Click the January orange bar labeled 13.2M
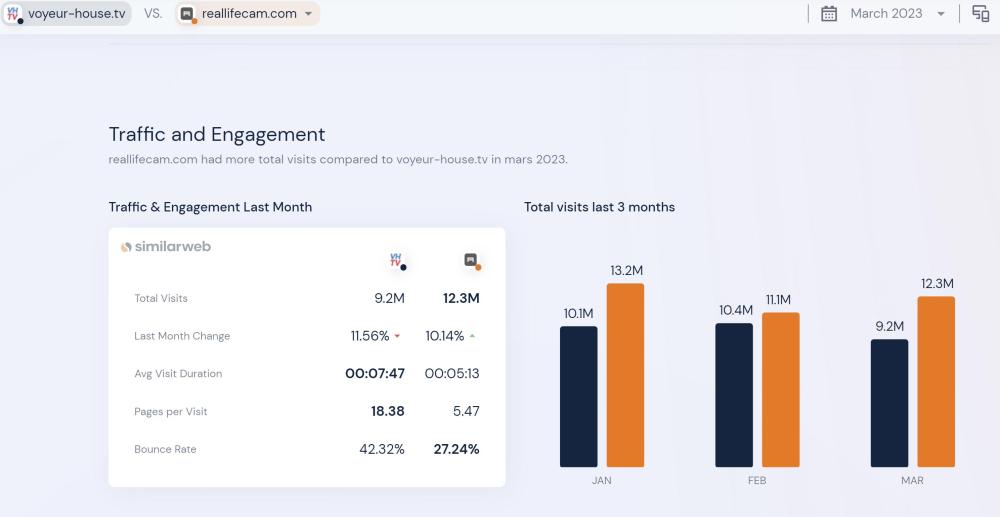The width and height of the screenshot is (1000, 517). pos(625,375)
